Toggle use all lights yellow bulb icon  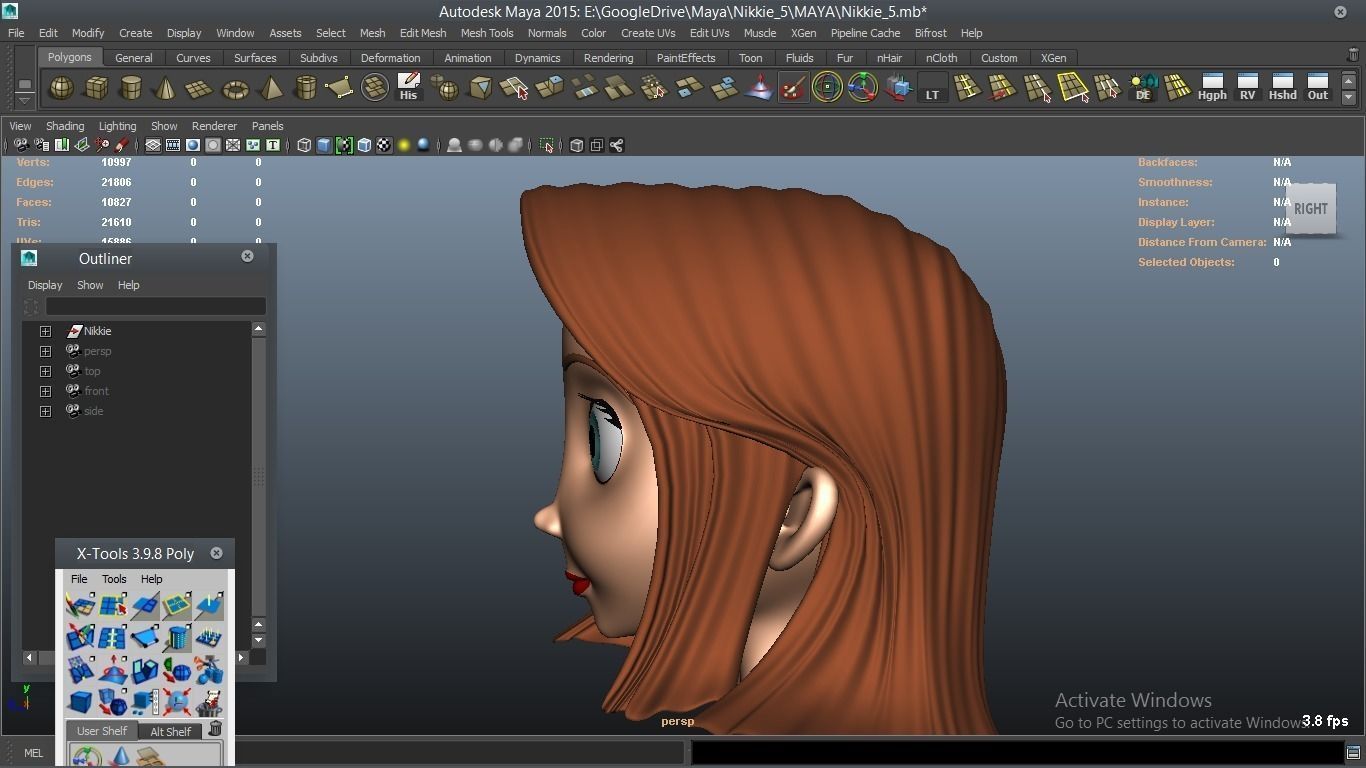point(404,146)
